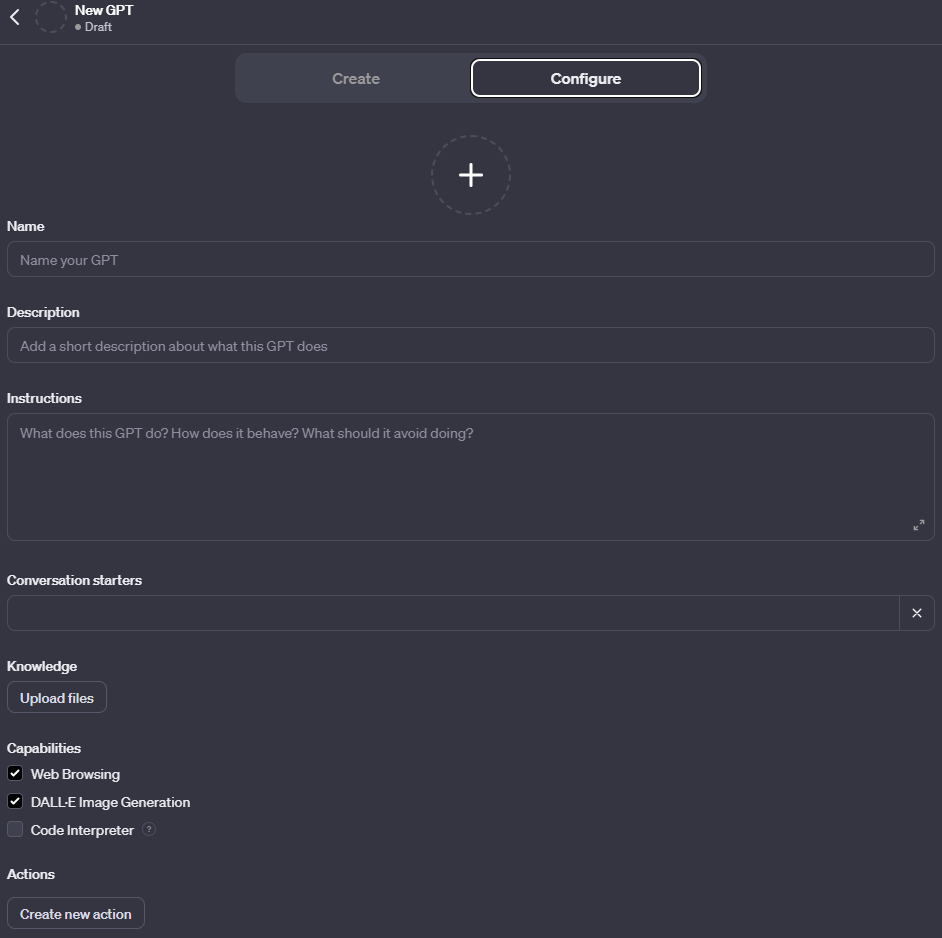942x938 pixels.
Task: Click the help icon beside Code Interpreter
Action: [x=149, y=829]
